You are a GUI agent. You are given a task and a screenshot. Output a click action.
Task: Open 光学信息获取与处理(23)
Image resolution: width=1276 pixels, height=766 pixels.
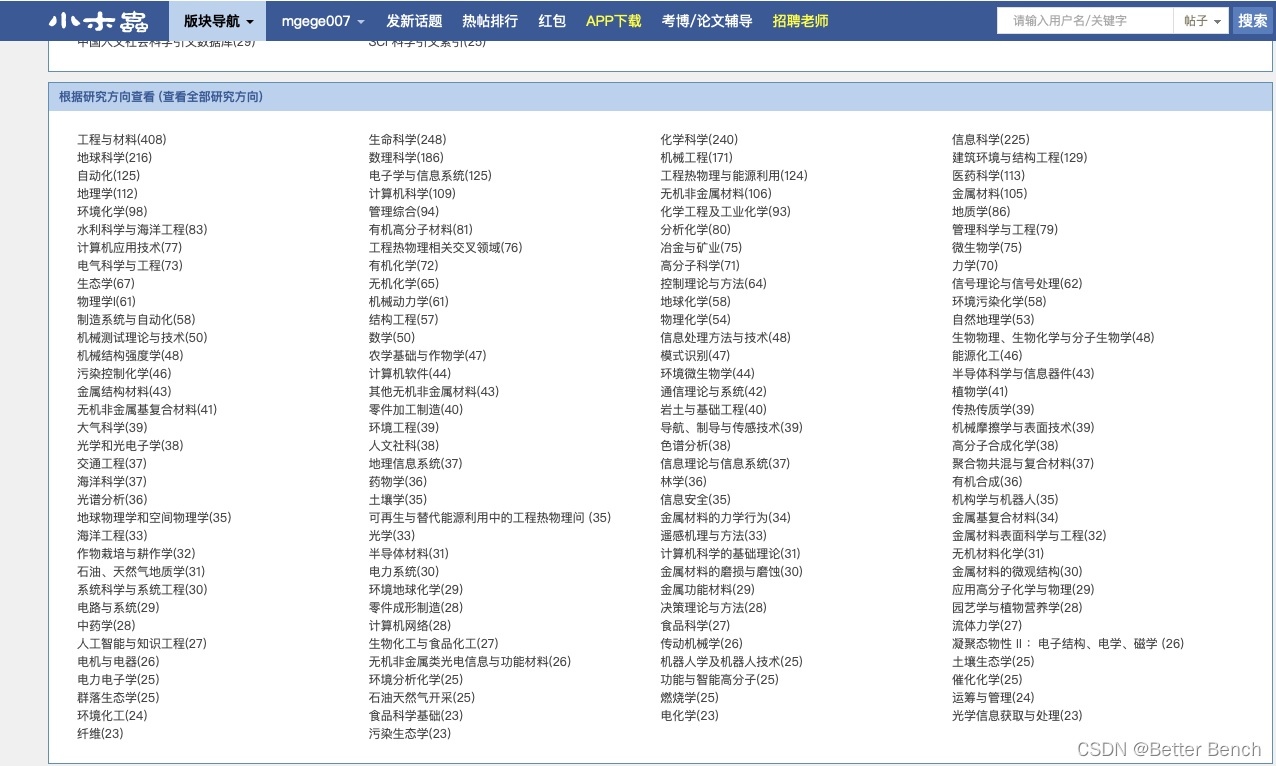tap(1017, 716)
